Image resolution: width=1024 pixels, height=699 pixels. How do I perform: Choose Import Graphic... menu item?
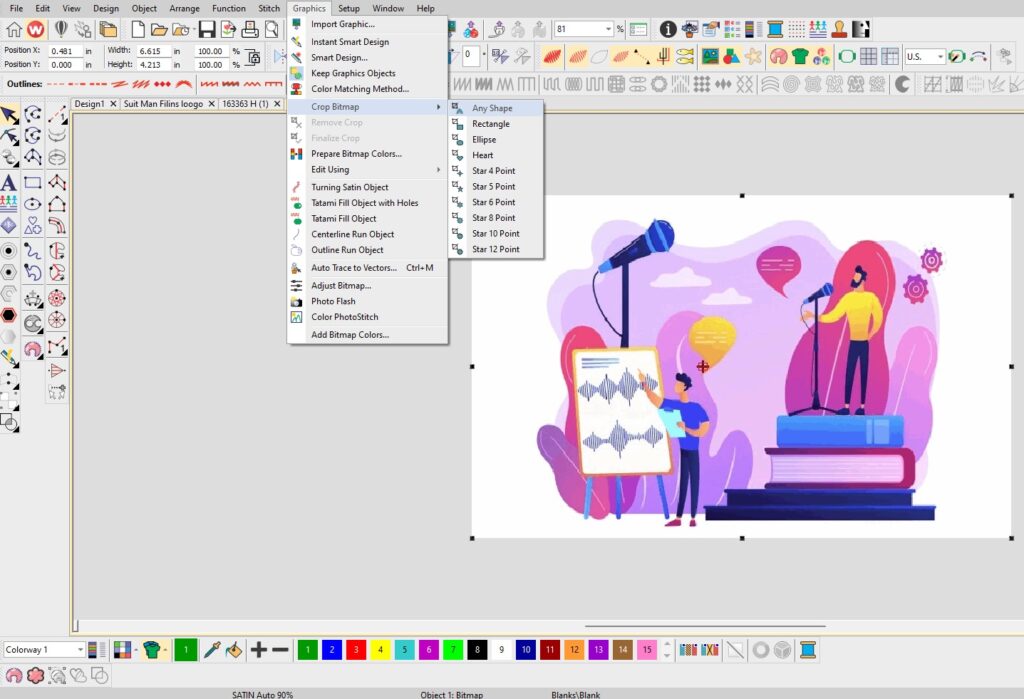[368, 24]
